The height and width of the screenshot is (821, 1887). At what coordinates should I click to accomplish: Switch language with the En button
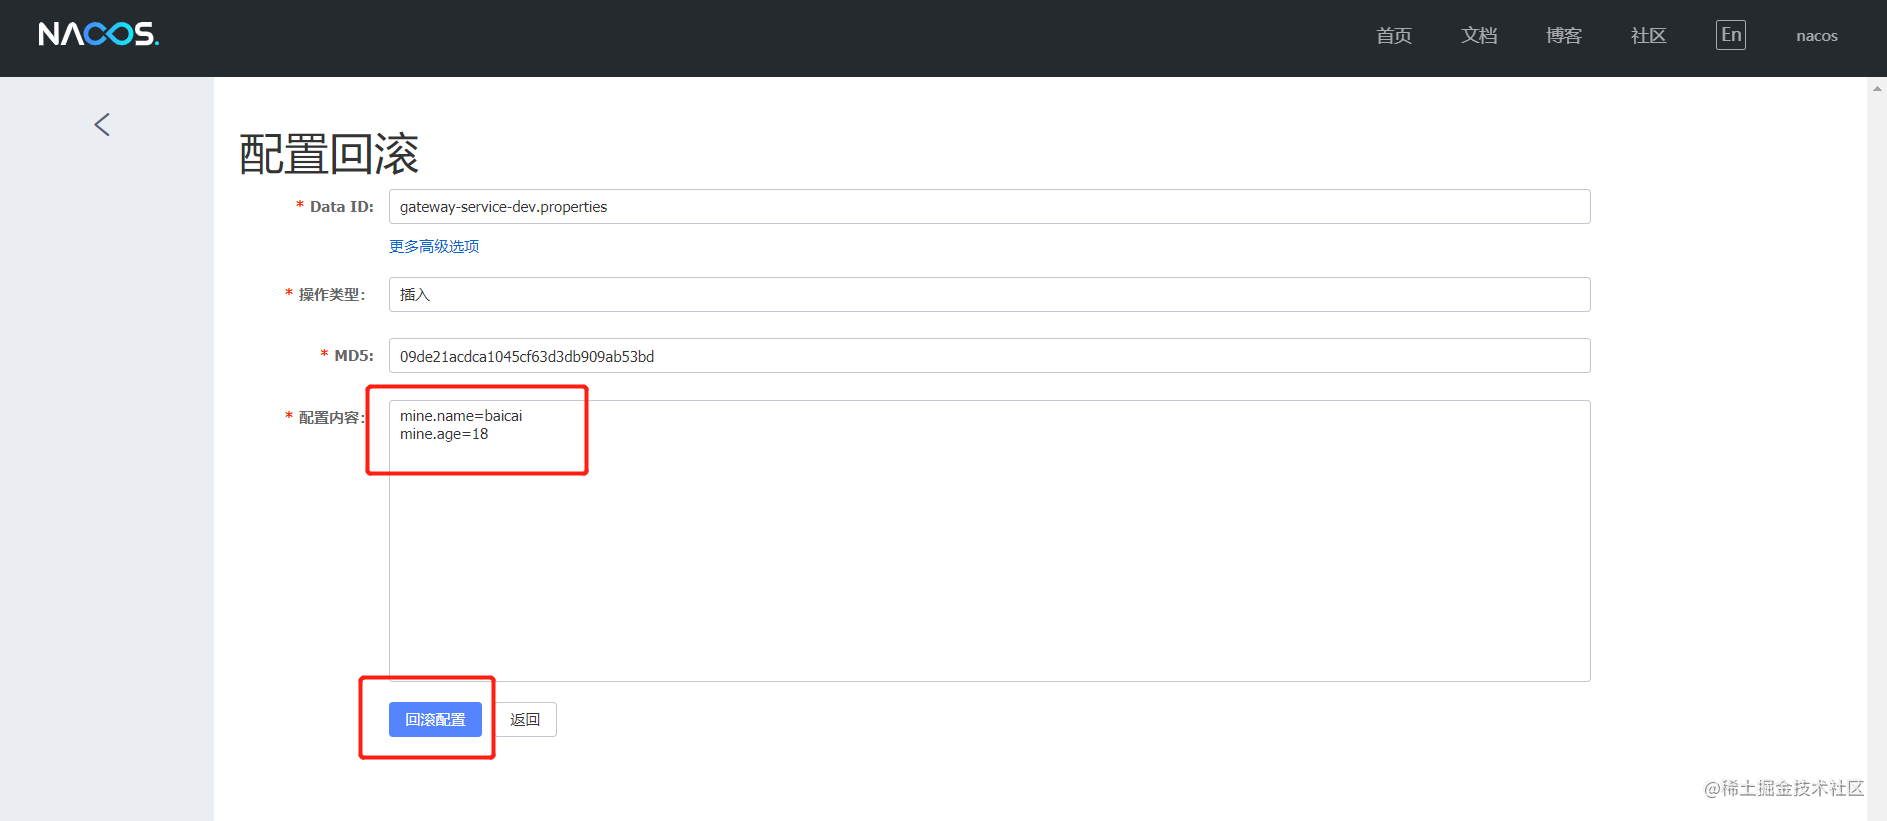[1731, 35]
